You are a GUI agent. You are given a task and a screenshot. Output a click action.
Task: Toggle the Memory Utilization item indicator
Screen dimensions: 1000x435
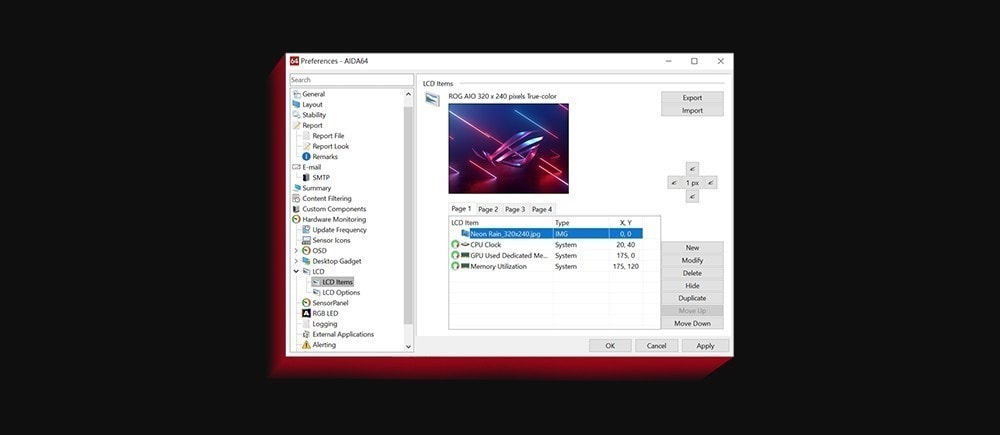pyautogui.click(x=455, y=266)
